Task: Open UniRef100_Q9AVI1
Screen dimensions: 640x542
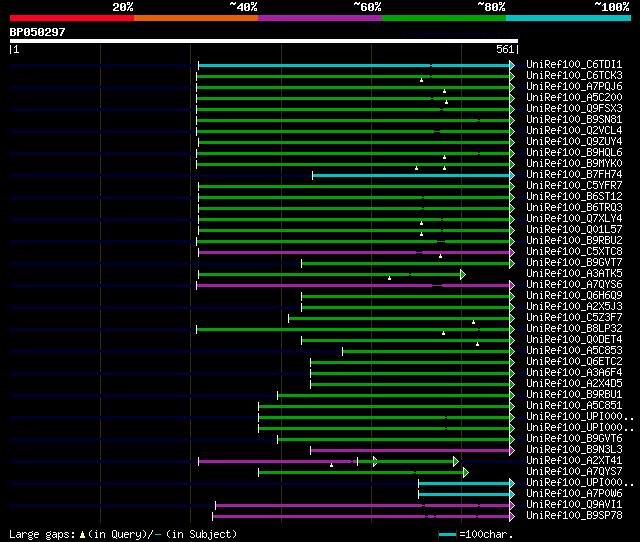Action: 574,505
